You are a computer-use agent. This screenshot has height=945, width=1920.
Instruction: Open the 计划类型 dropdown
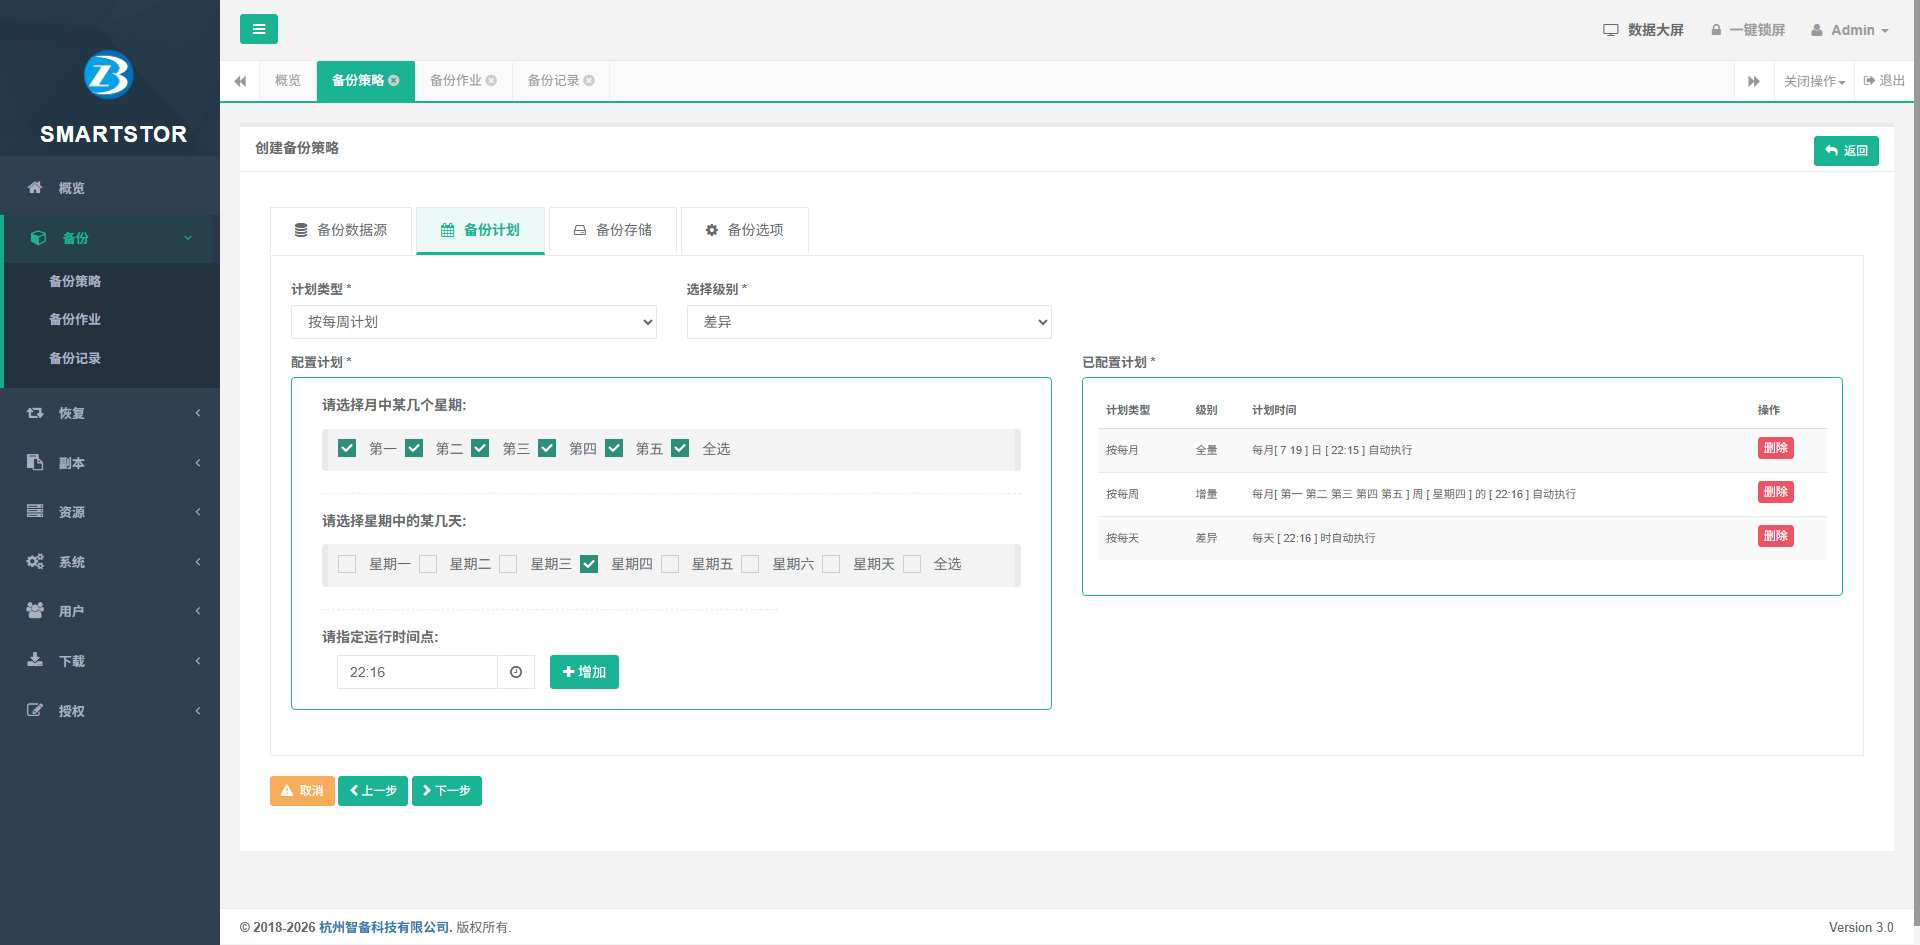pos(474,322)
